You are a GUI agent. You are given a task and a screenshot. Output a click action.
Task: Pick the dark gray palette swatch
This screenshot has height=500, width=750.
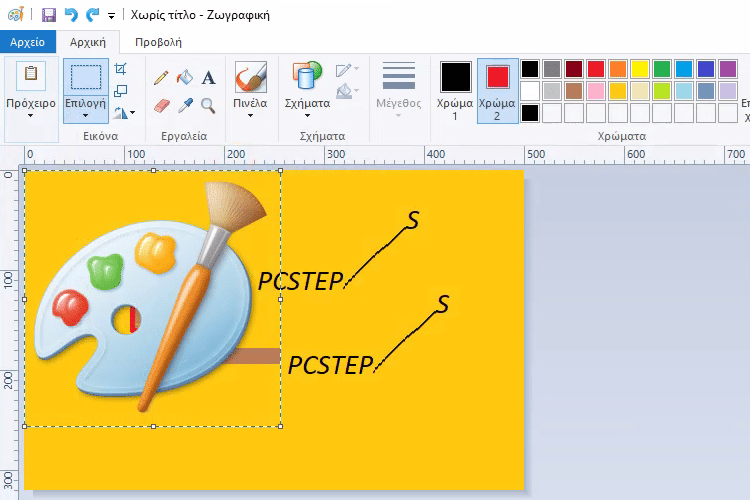click(552, 69)
